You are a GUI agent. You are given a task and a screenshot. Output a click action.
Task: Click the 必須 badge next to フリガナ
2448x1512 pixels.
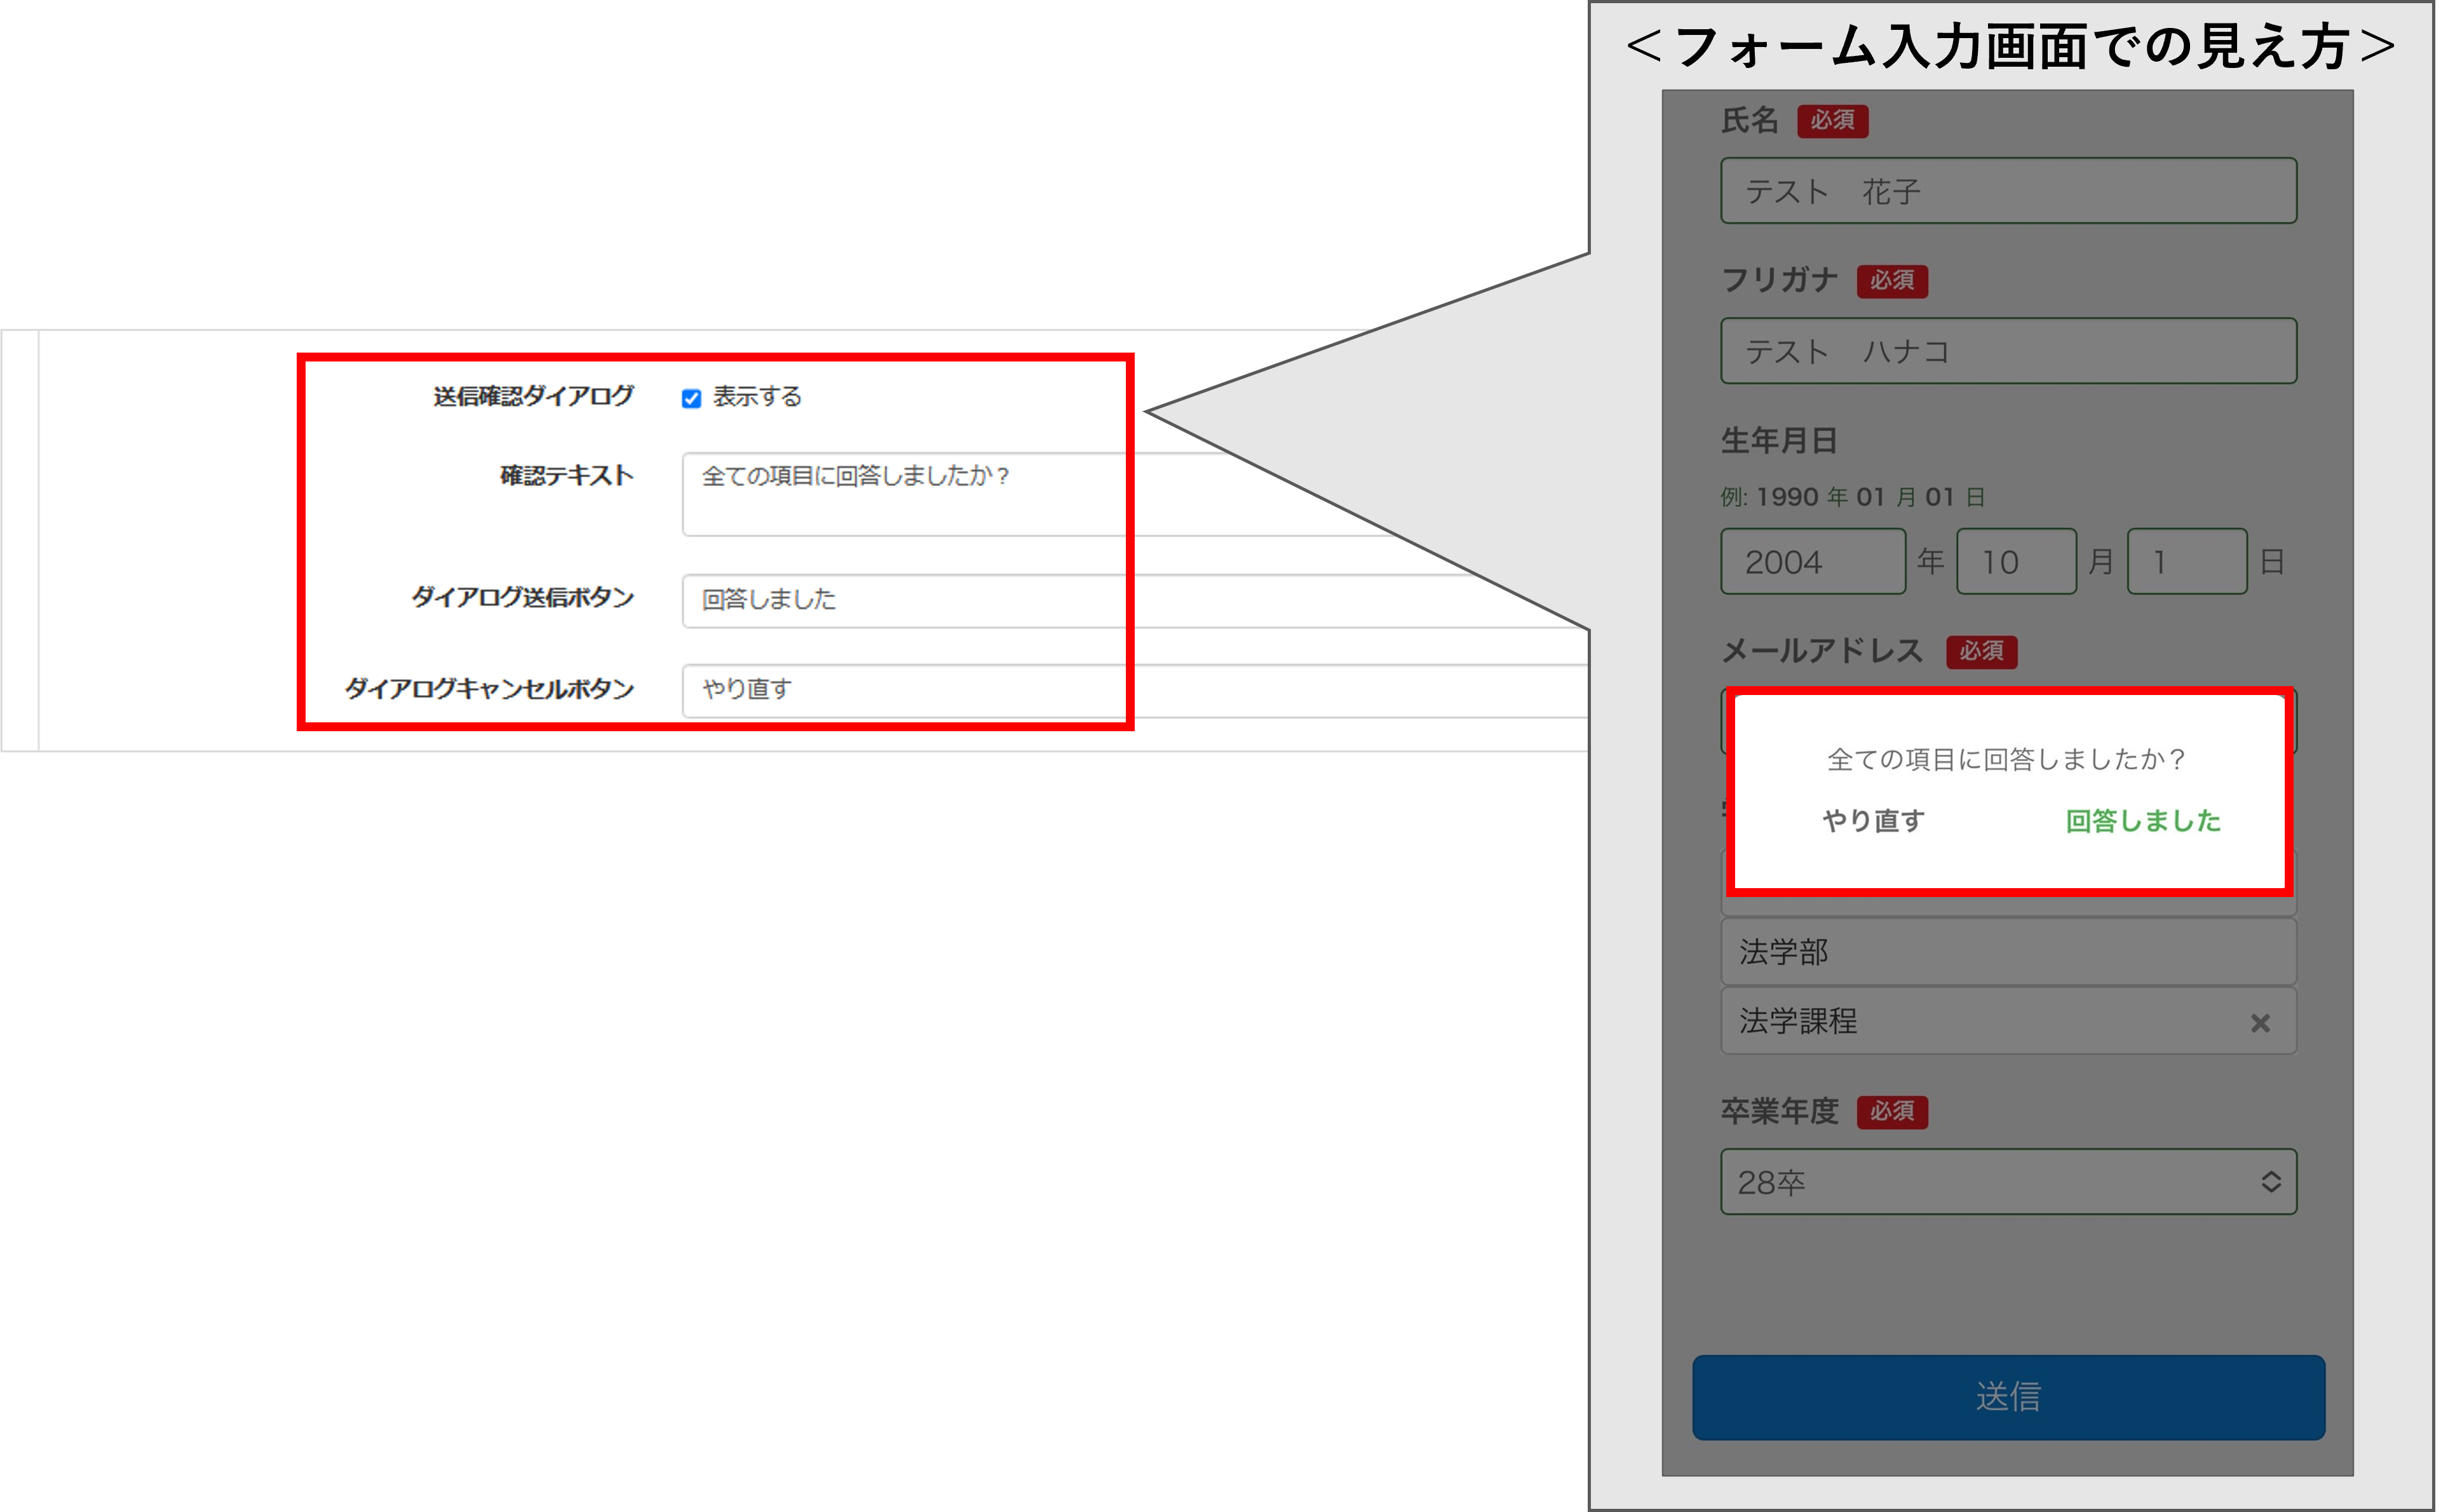point(1892,281)
